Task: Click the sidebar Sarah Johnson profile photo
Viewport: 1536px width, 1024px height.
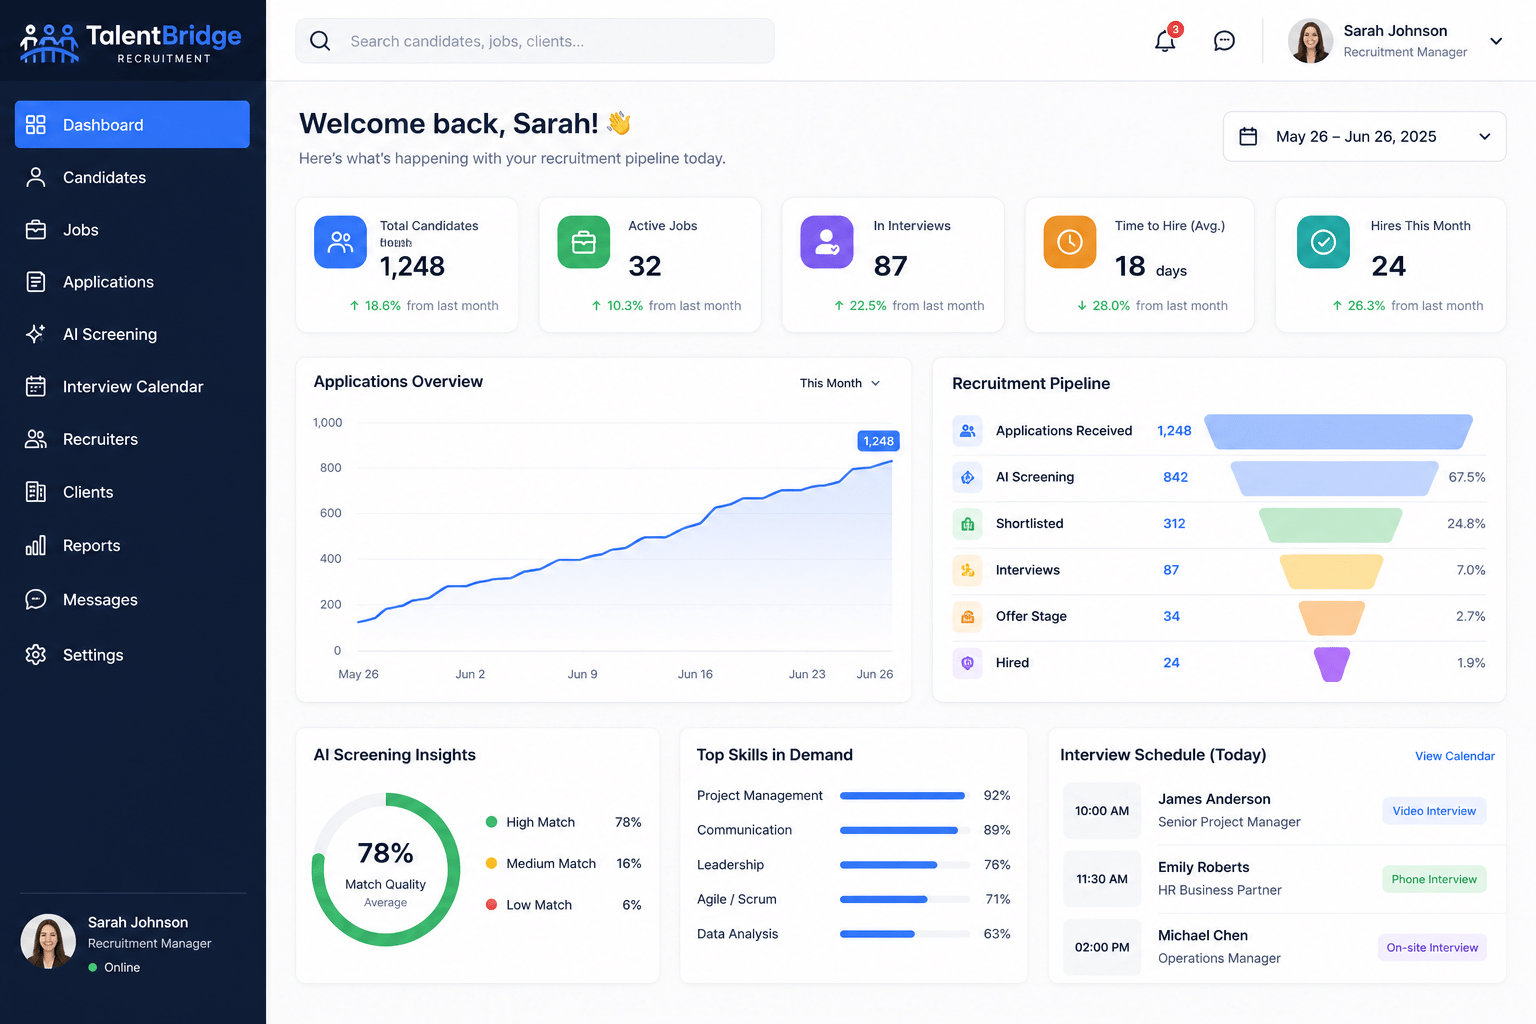Action: tap(48, 942)
